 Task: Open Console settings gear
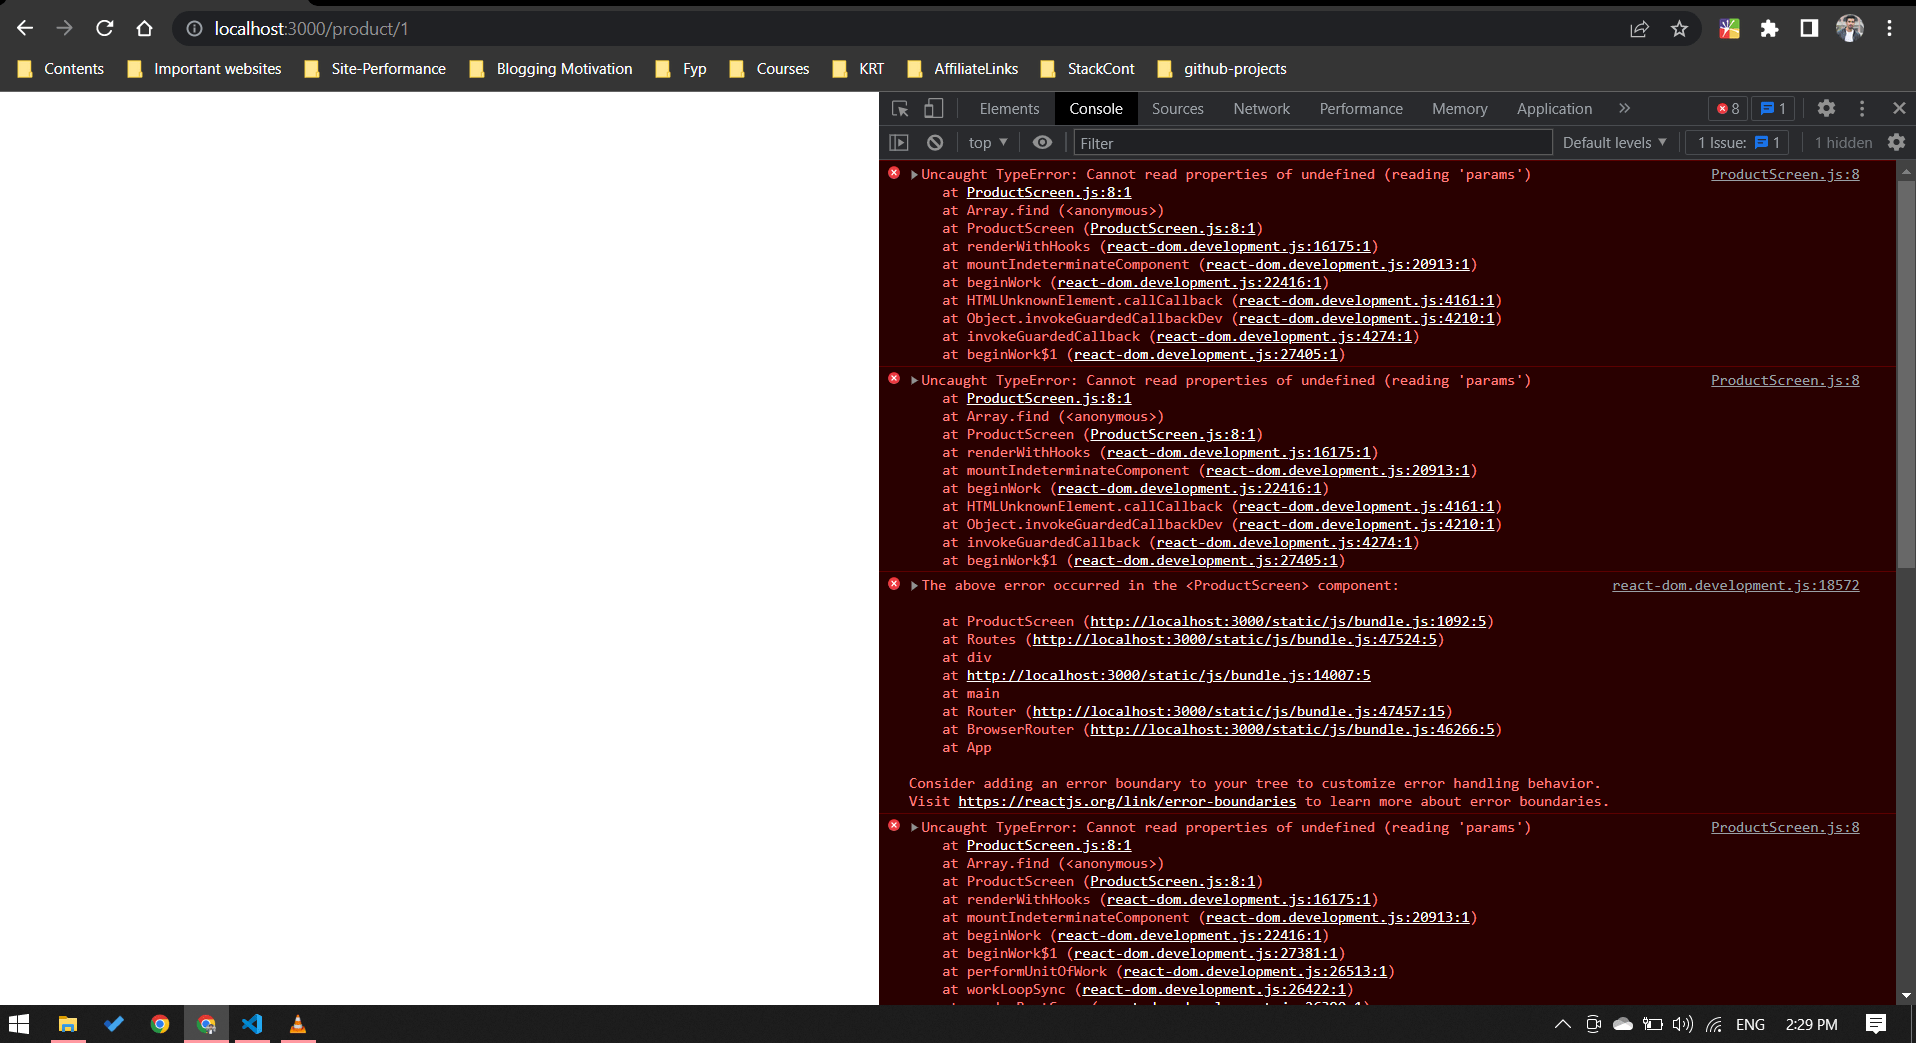[x=1896, y=143]
